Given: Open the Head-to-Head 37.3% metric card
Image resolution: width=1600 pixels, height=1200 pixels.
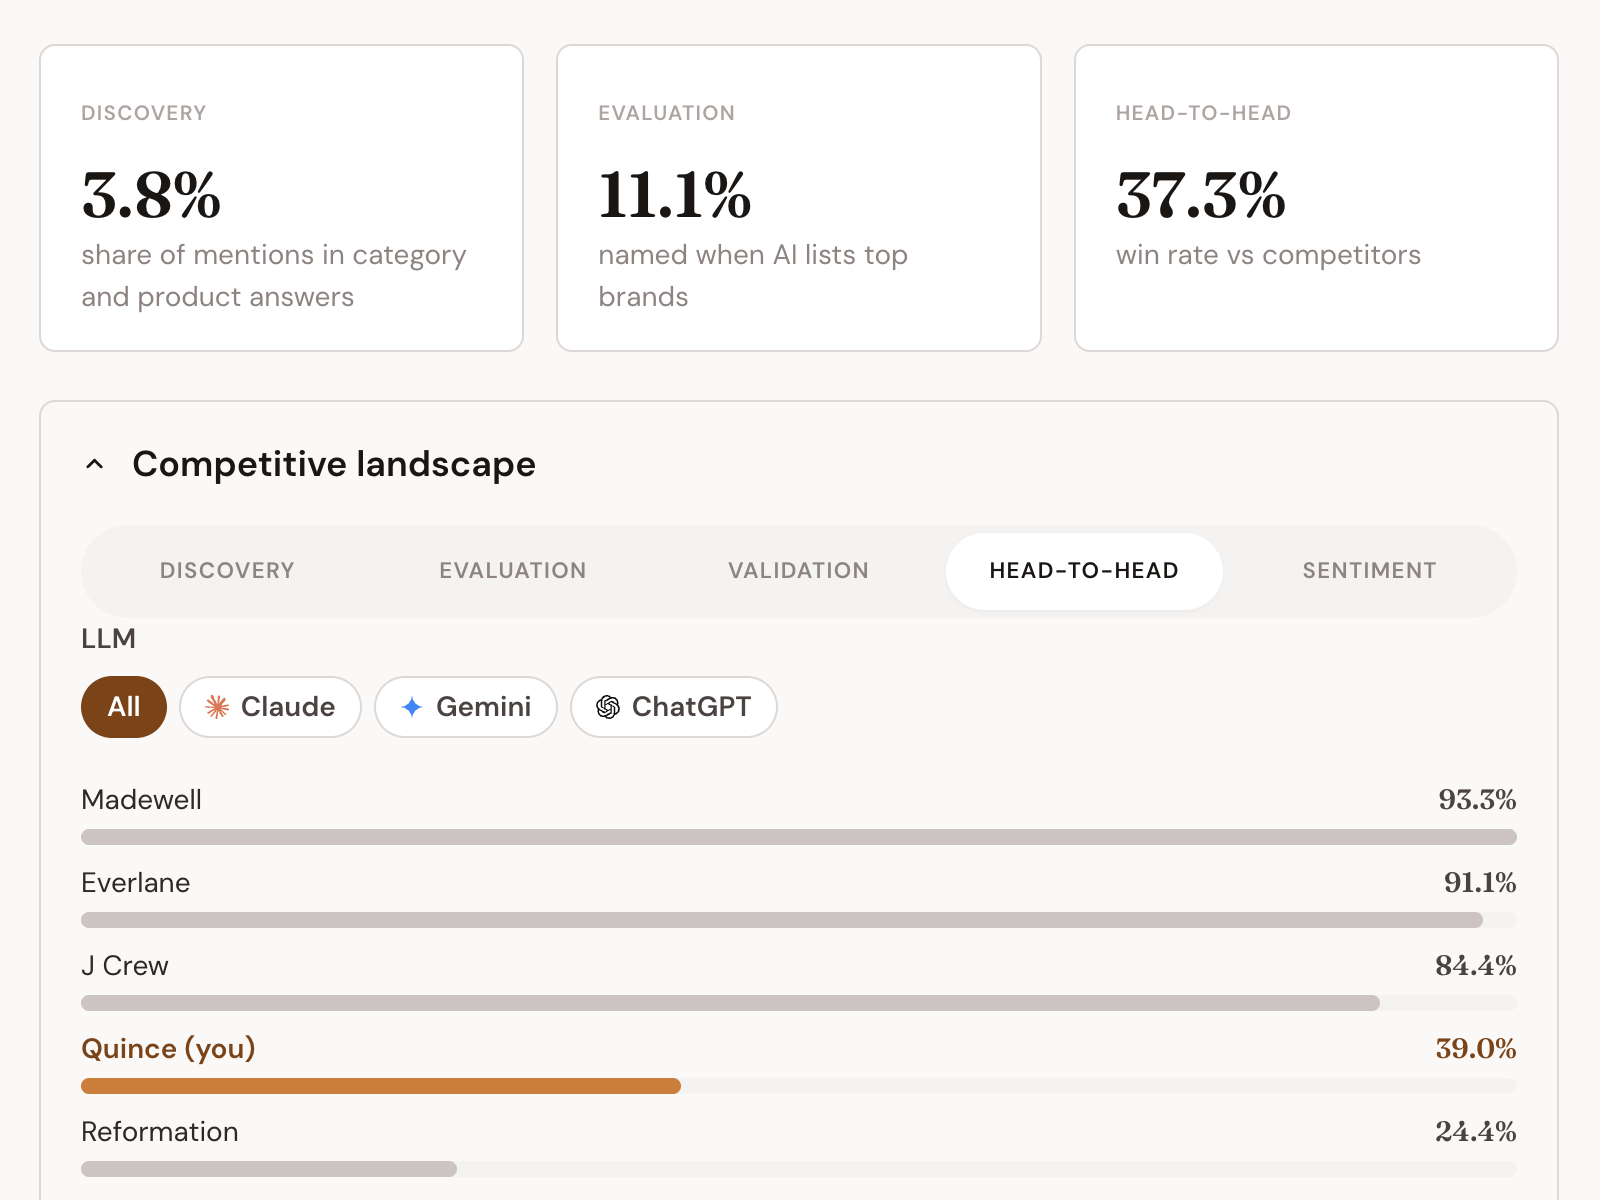Looking at the screenshot, I should click(x=1317, y=198).
